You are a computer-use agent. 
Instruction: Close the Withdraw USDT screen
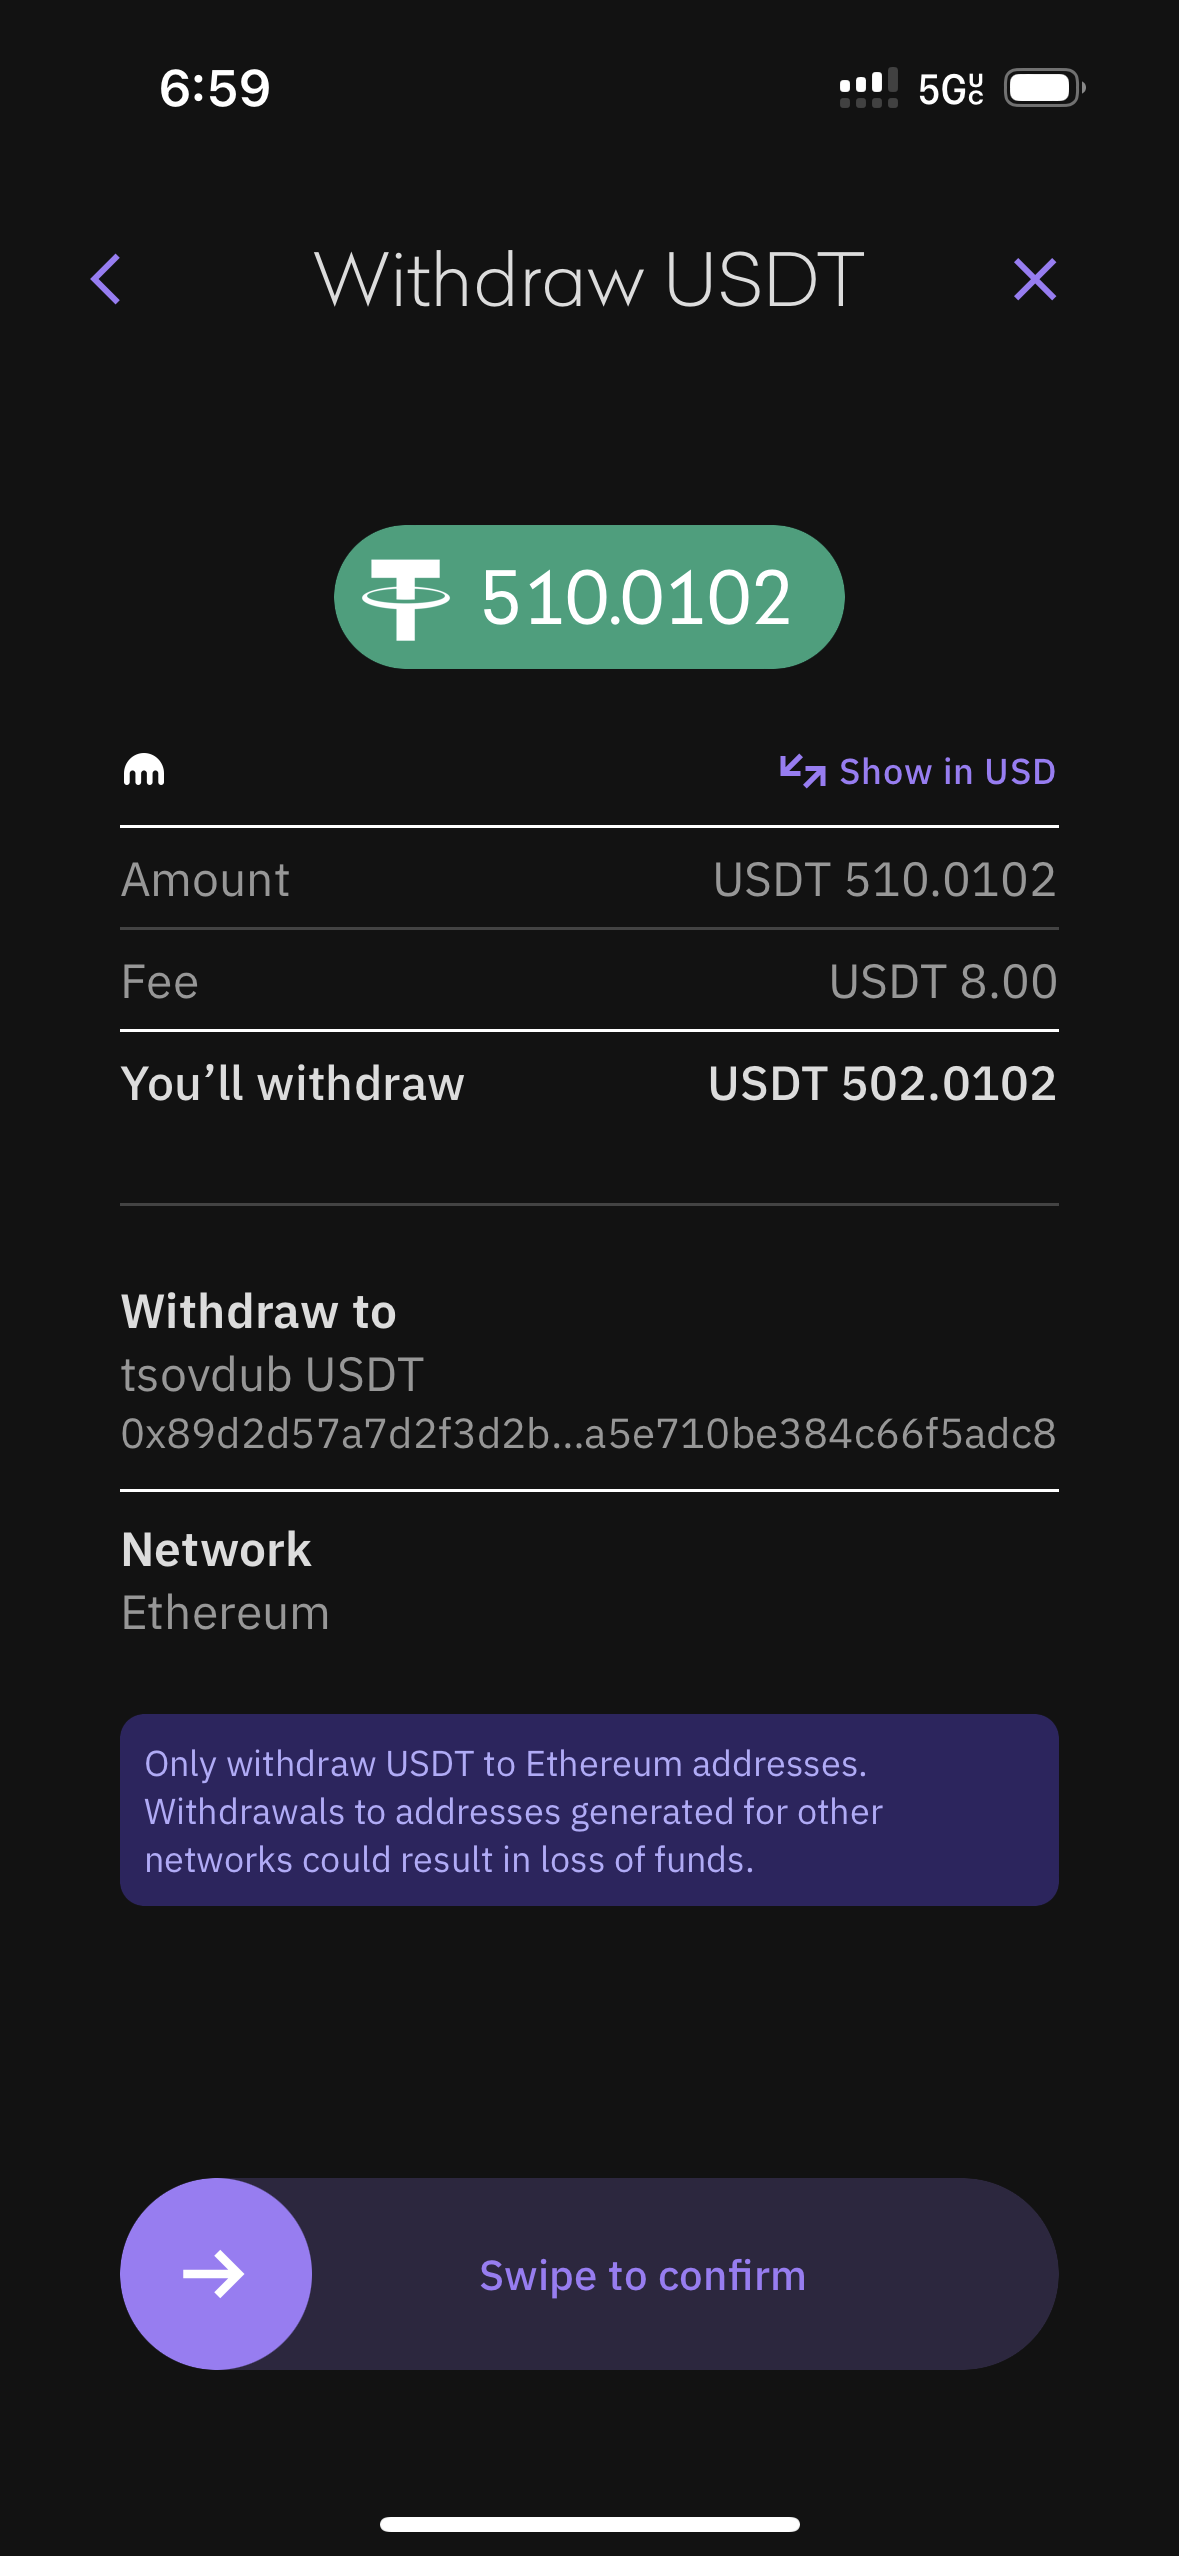click(1034, 279)
